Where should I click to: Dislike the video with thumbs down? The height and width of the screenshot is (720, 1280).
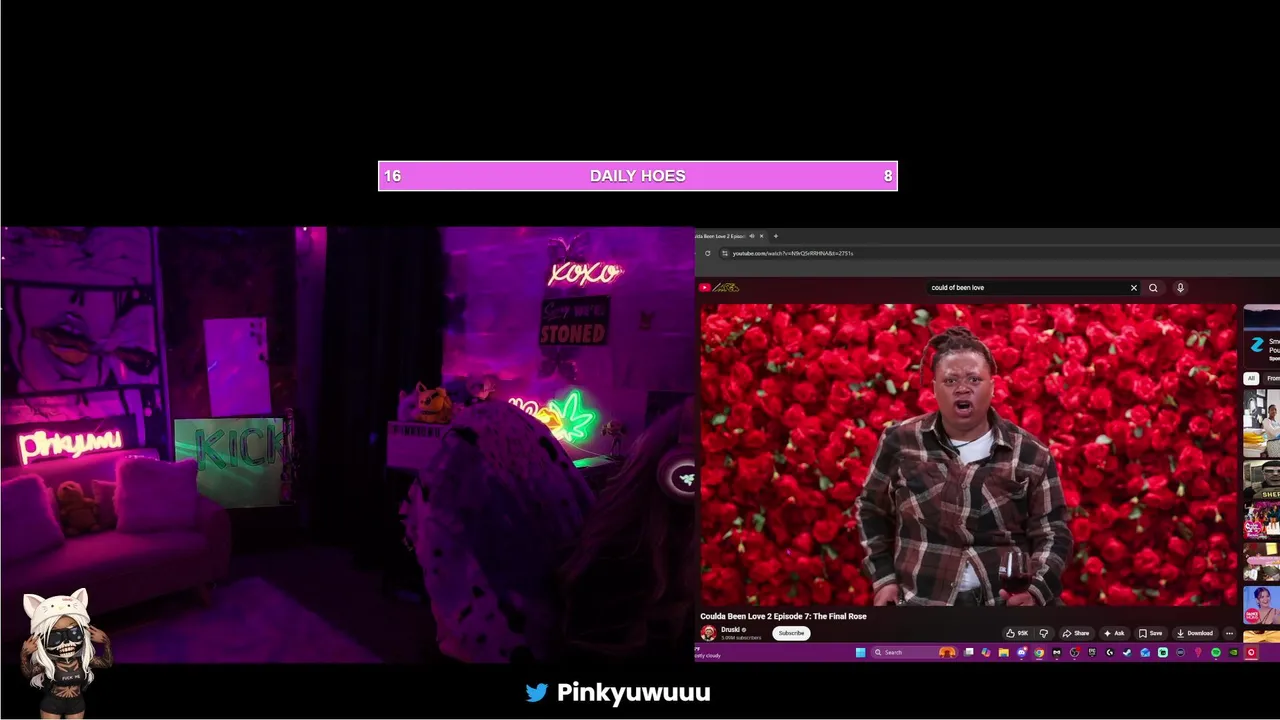[1043, 633]
